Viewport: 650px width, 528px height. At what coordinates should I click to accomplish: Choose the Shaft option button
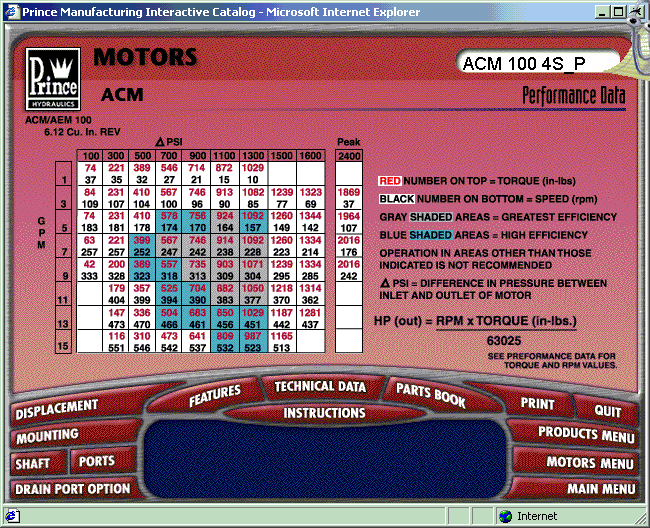[37, 463]
